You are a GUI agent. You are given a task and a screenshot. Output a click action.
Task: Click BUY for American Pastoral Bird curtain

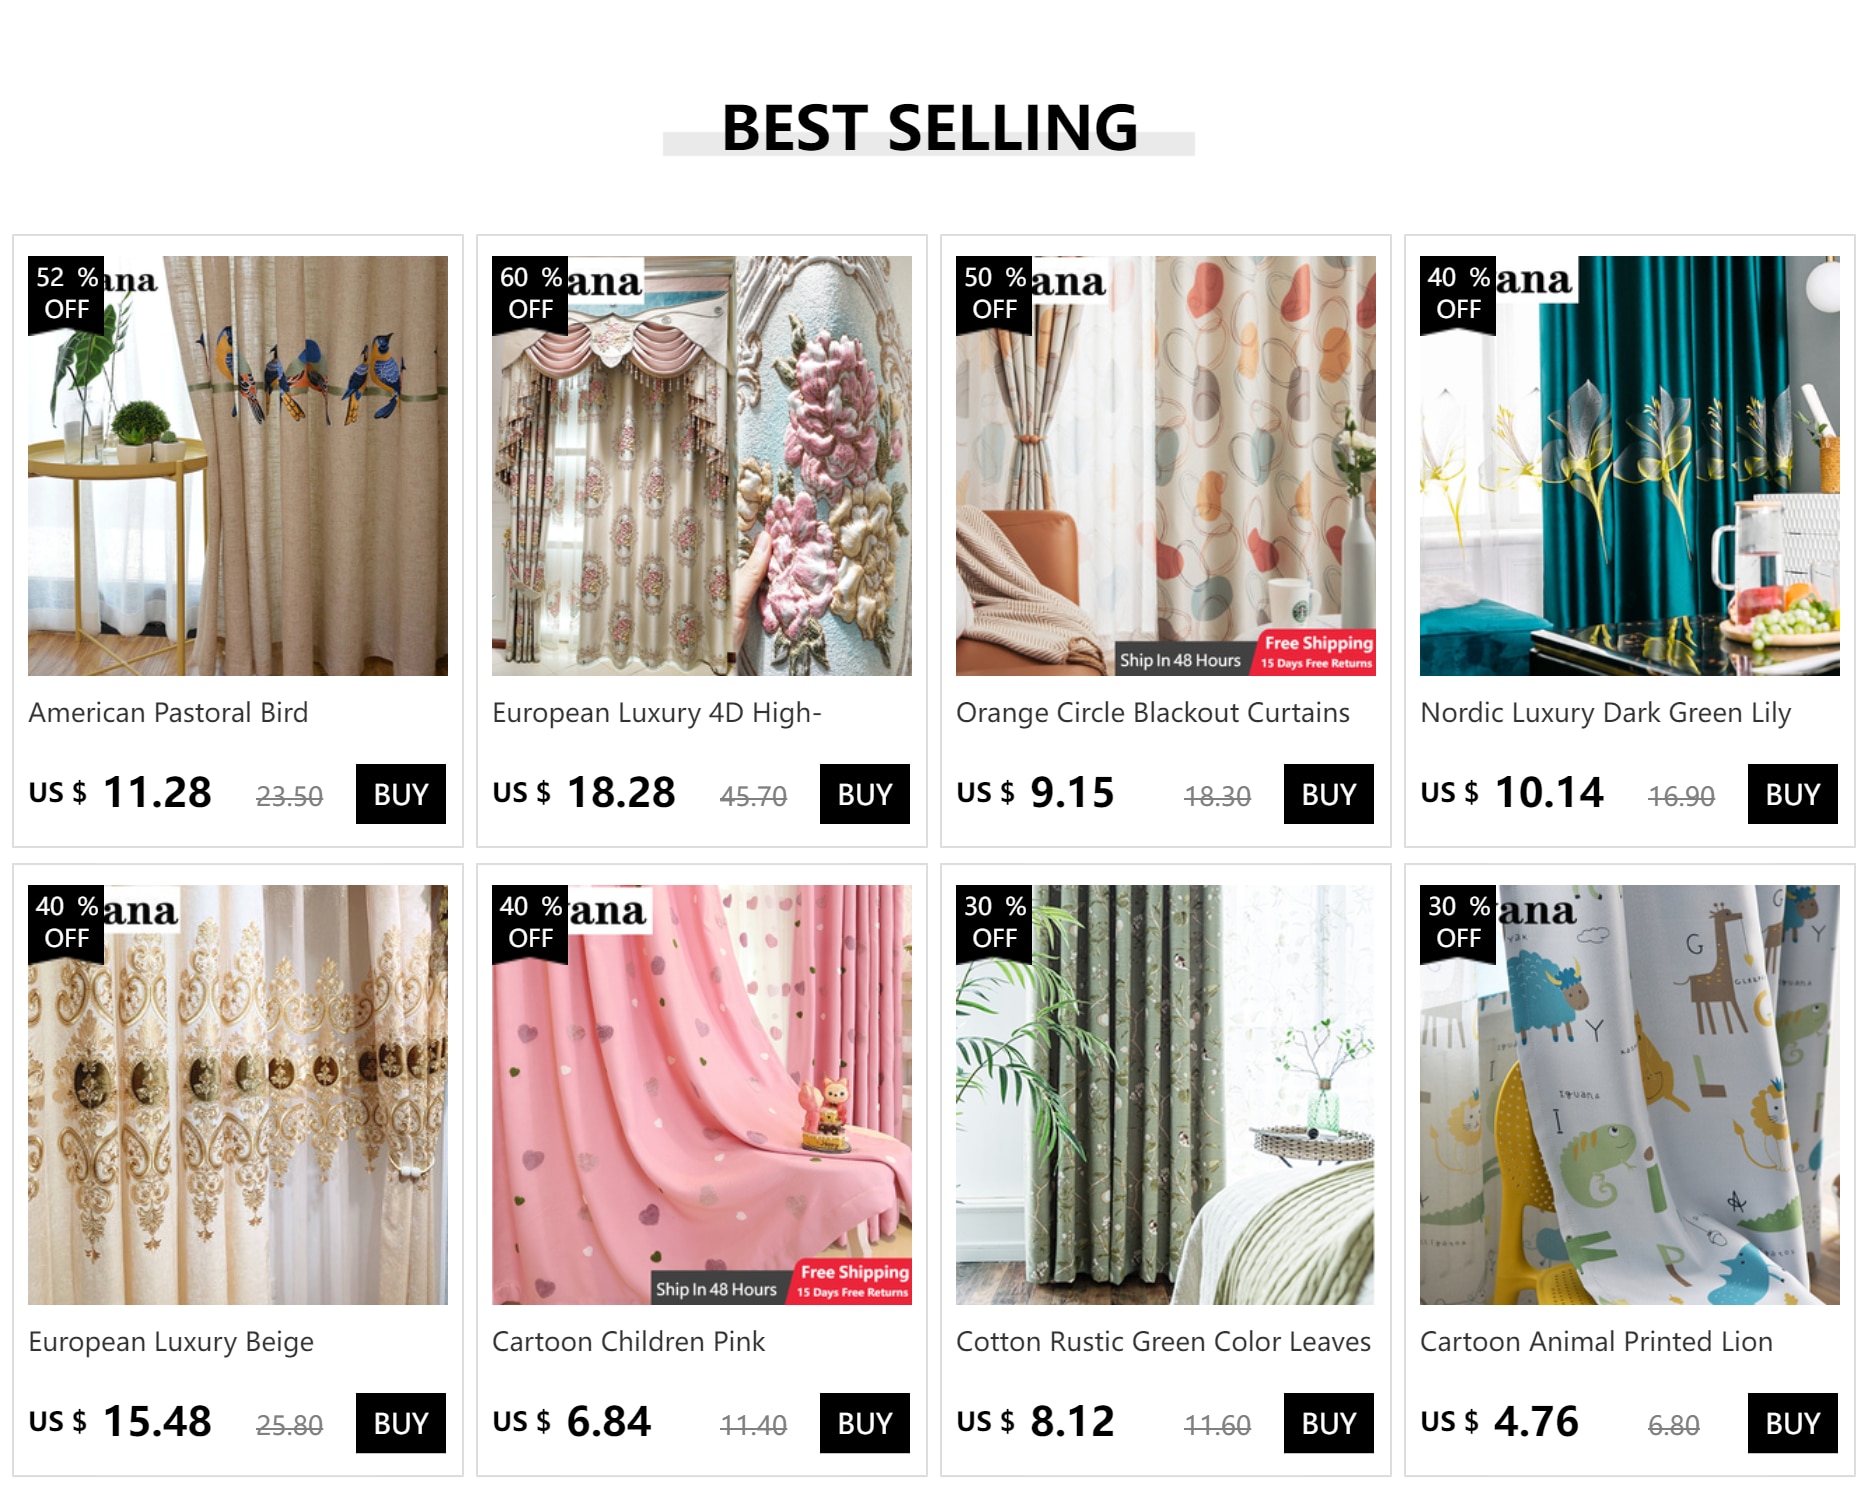pos(400,794)
